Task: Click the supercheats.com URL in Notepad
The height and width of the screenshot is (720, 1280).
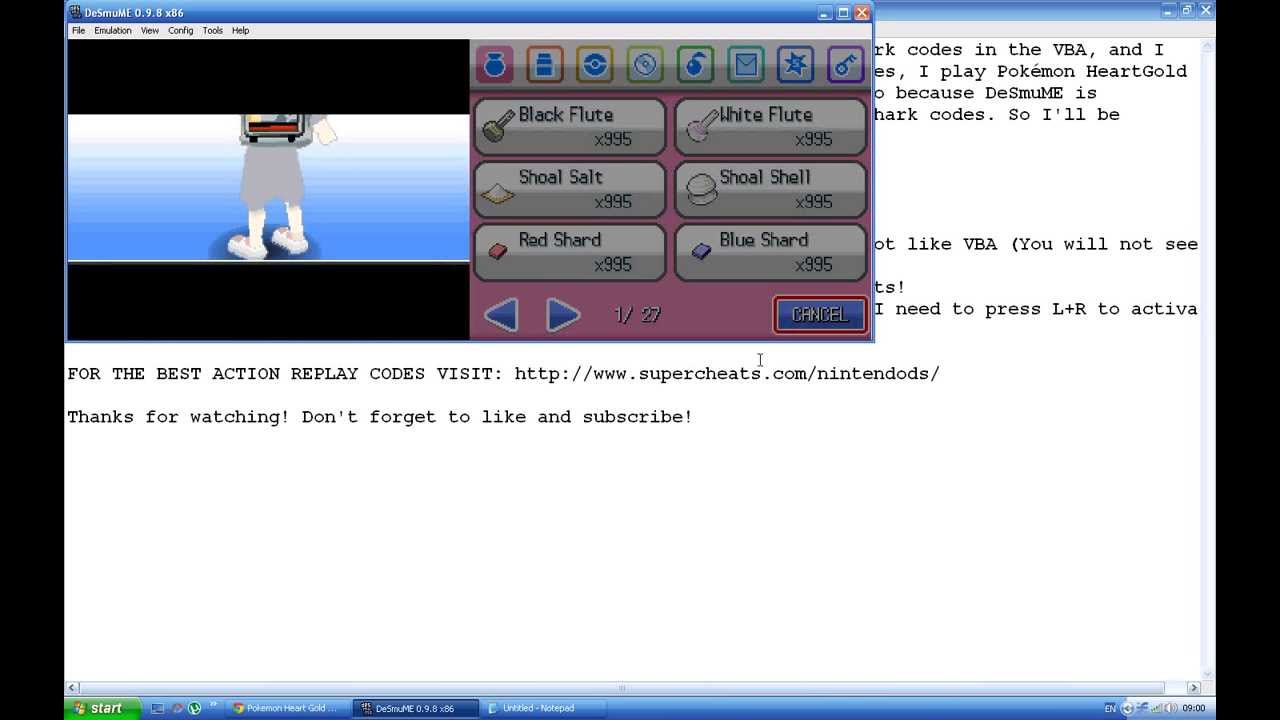Action: coord(727,373)
